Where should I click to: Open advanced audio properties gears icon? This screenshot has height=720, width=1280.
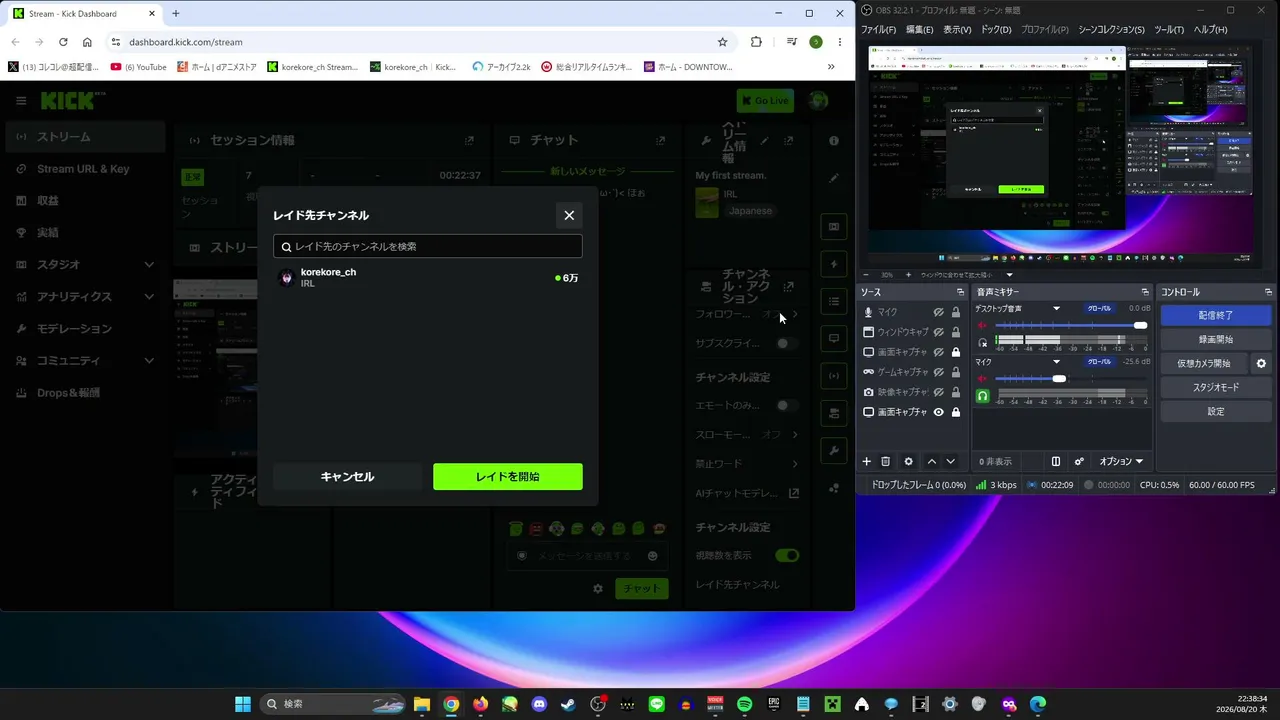1079,462
